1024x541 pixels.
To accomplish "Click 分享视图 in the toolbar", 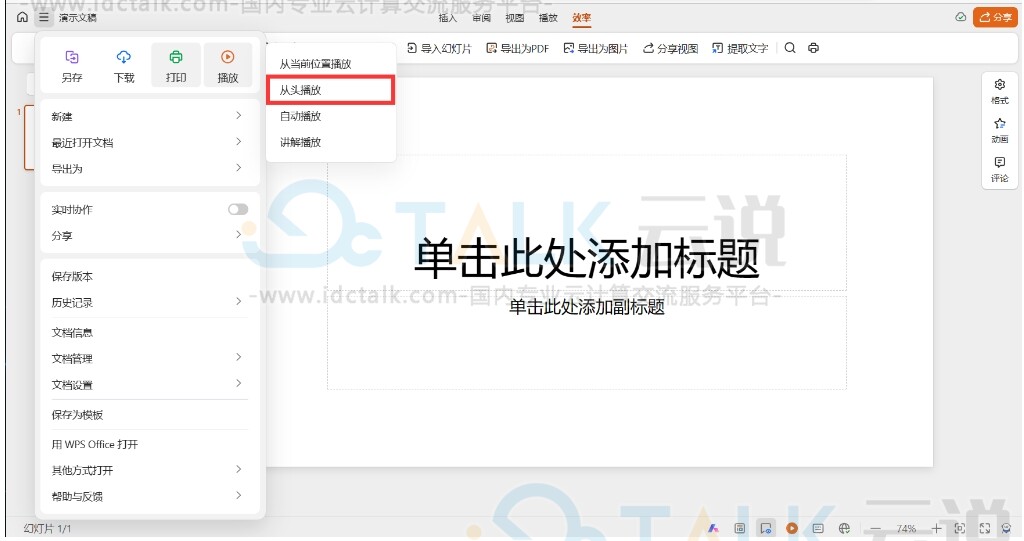I will (670, 48).
